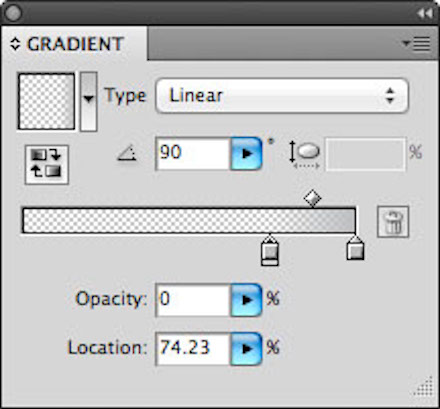The width and height of the screenshot is (440, 409).
Task: Click the delete stop trash icon
Action: point(393,222)
